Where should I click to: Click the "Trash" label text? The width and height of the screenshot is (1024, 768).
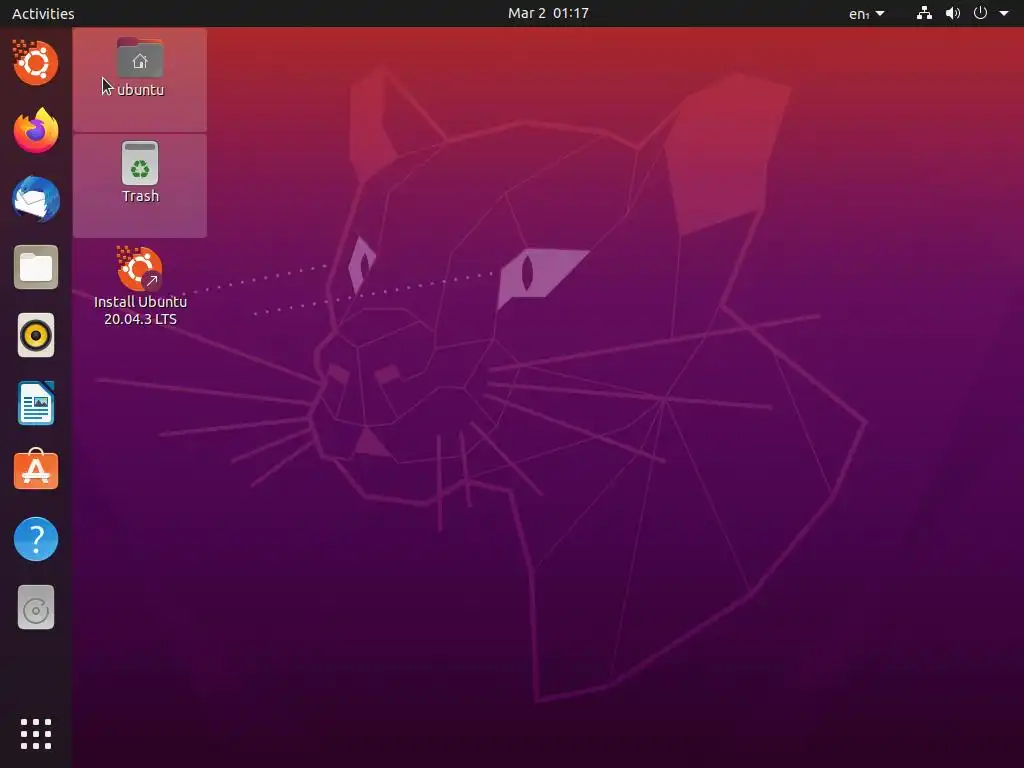pos(140,196)
